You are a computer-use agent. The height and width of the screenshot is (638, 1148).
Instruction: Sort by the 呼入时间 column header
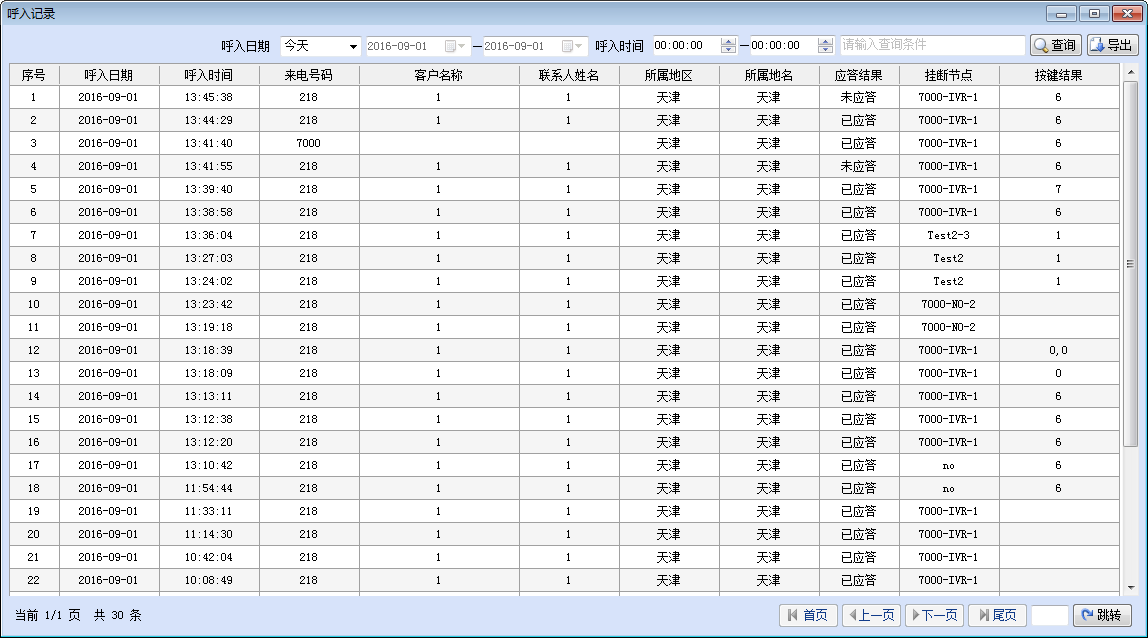coord(208,75)
